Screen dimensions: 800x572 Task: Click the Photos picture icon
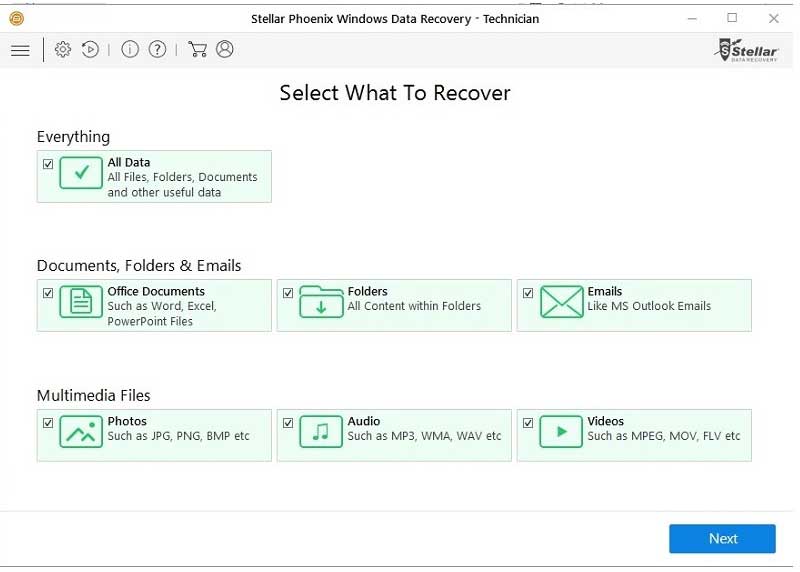click(81, 432)
